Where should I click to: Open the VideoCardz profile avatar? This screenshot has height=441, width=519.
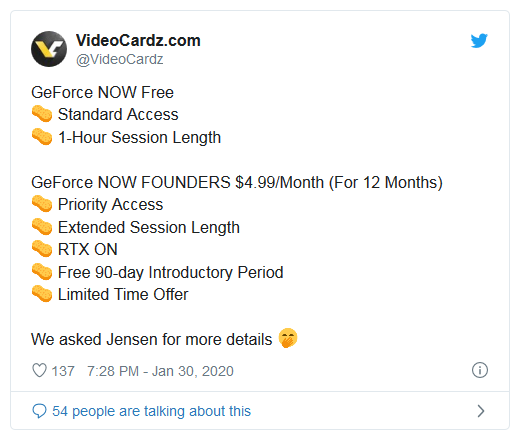49,49
